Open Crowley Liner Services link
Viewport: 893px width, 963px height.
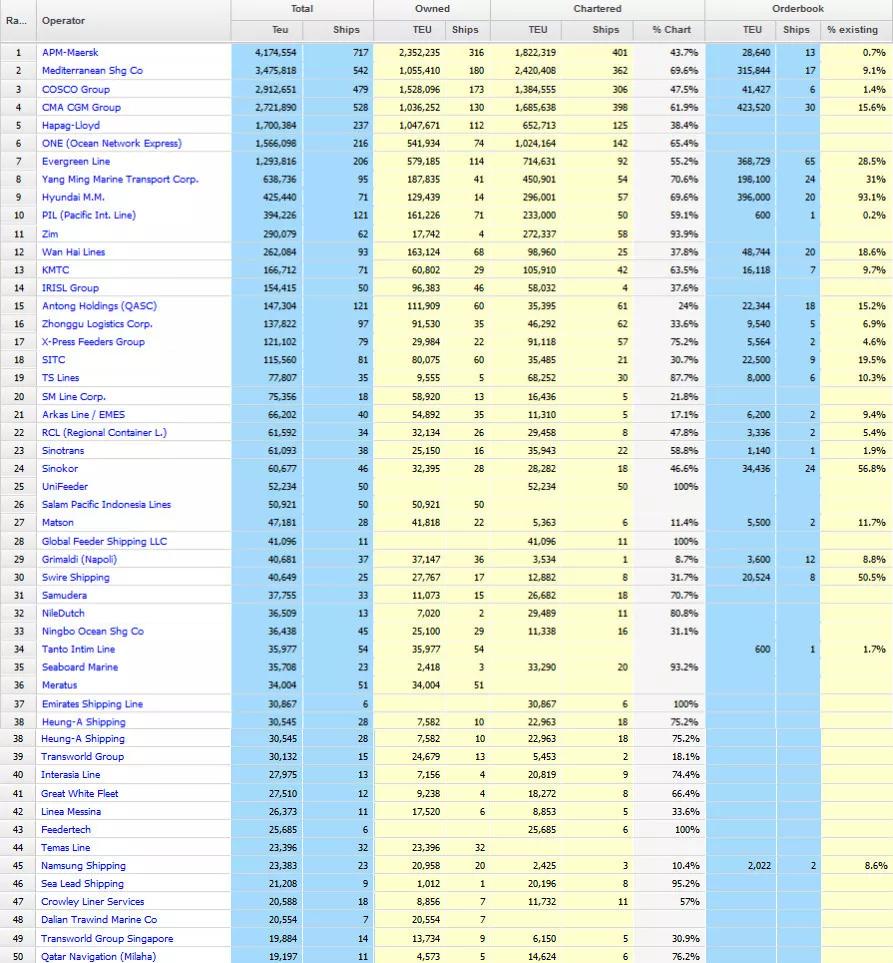pyautogui.click(x=92, y=902)
